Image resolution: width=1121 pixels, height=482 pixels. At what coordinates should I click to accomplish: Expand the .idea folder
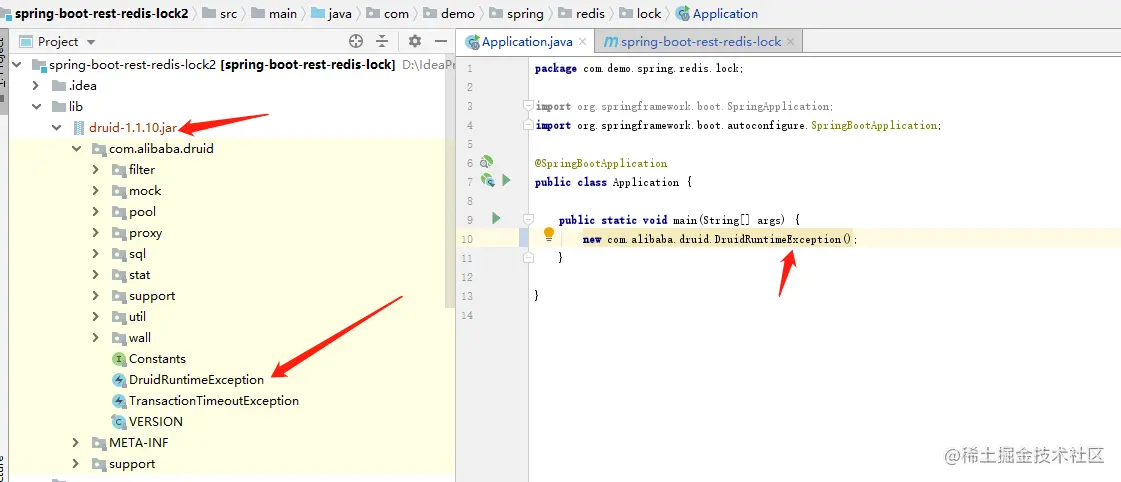[36, 86]
